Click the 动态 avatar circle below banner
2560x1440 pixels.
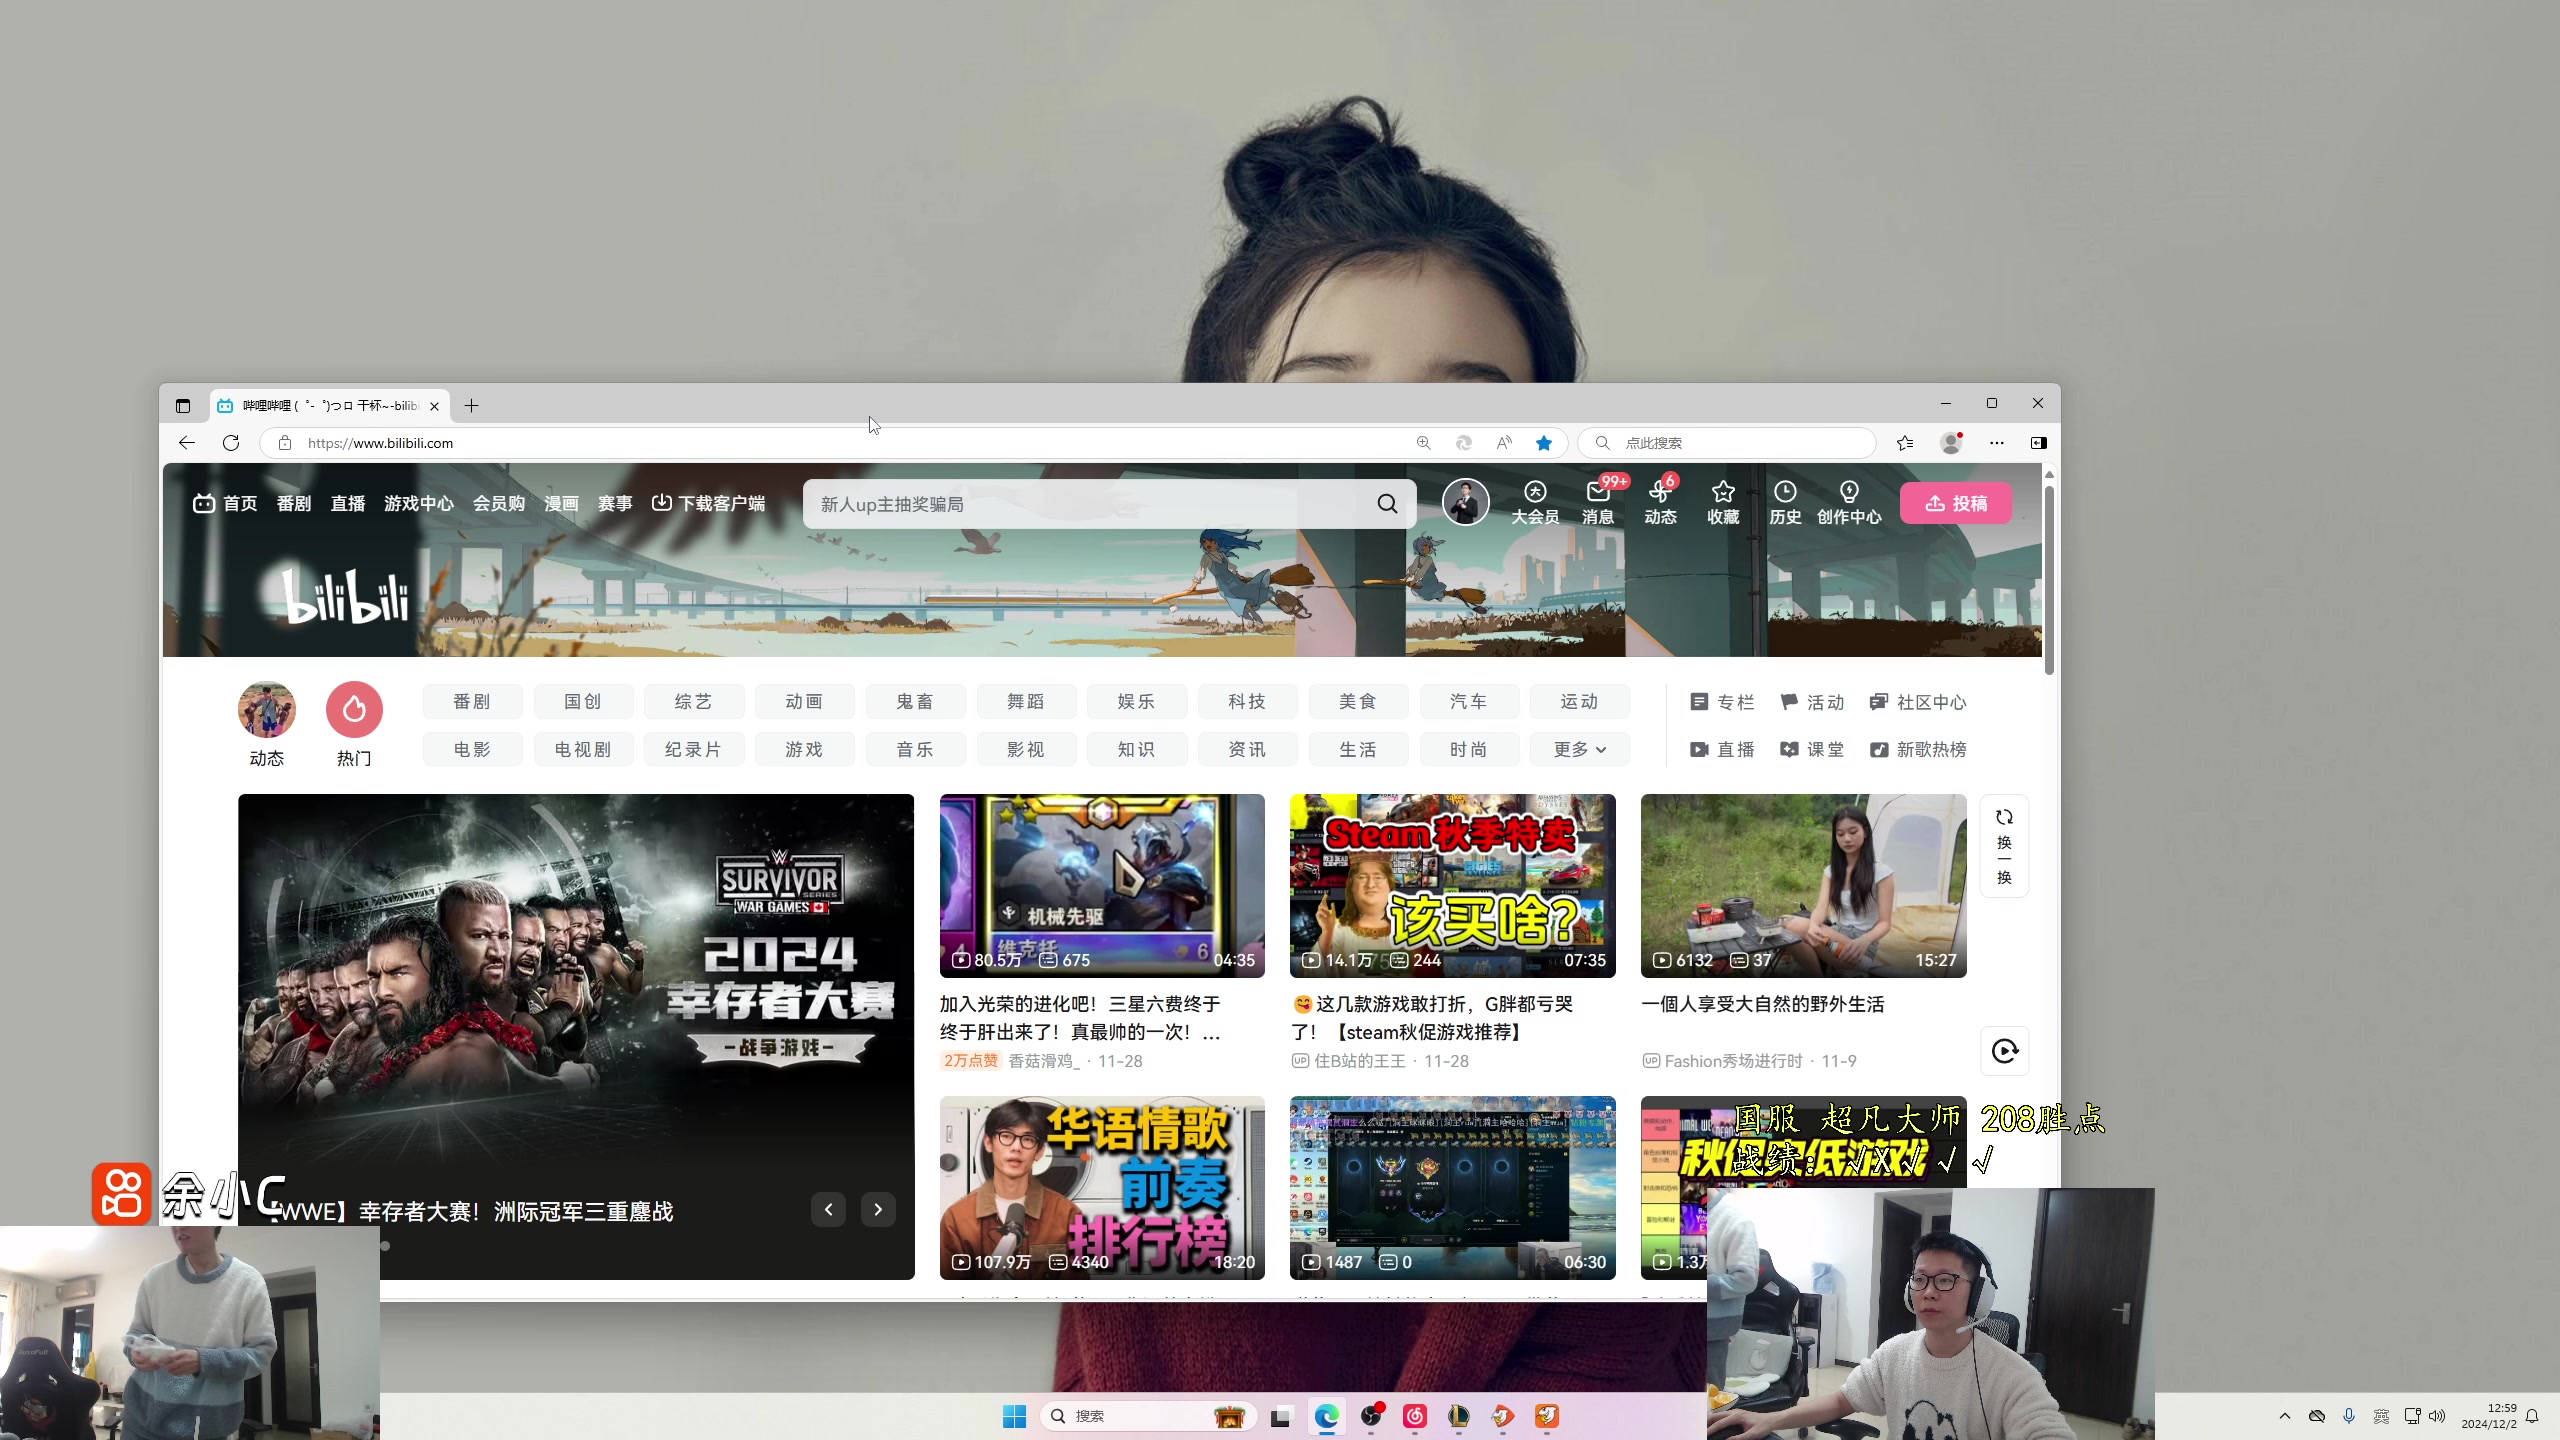click(x=267, y=710)
